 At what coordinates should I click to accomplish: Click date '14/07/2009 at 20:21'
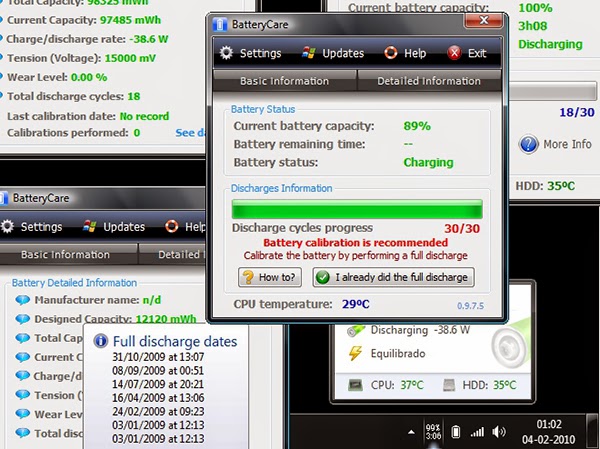coord(158,384)
